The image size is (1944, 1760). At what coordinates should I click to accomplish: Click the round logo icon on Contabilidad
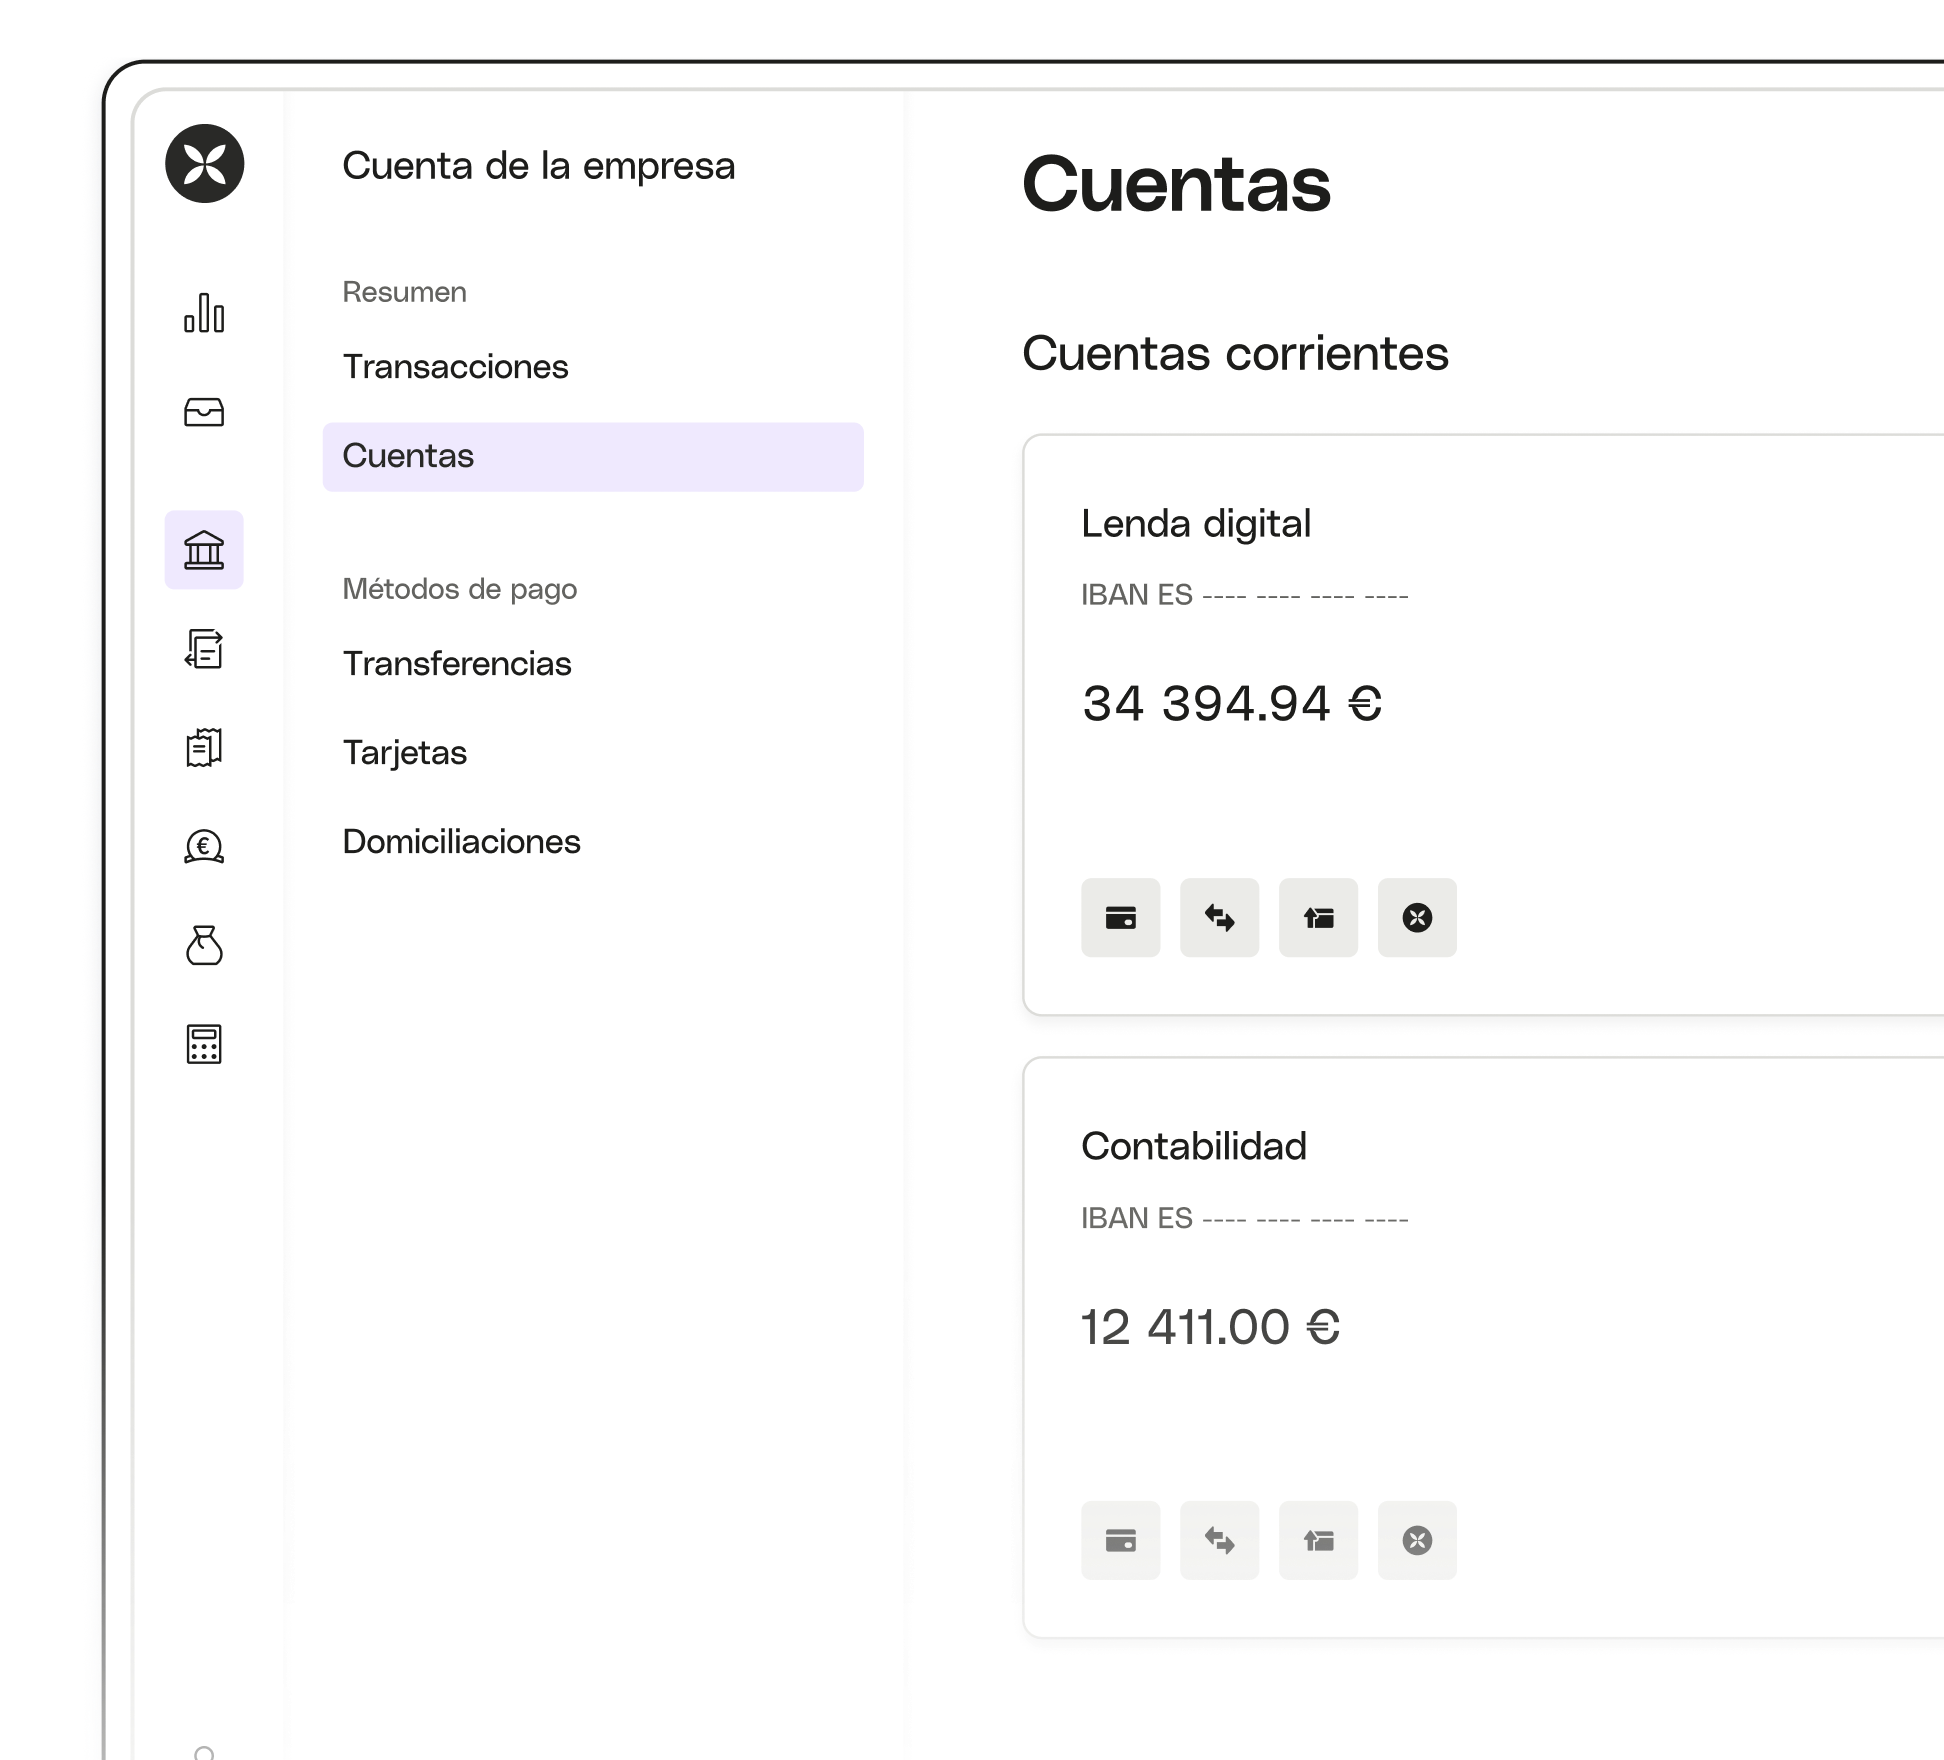1418,1540
